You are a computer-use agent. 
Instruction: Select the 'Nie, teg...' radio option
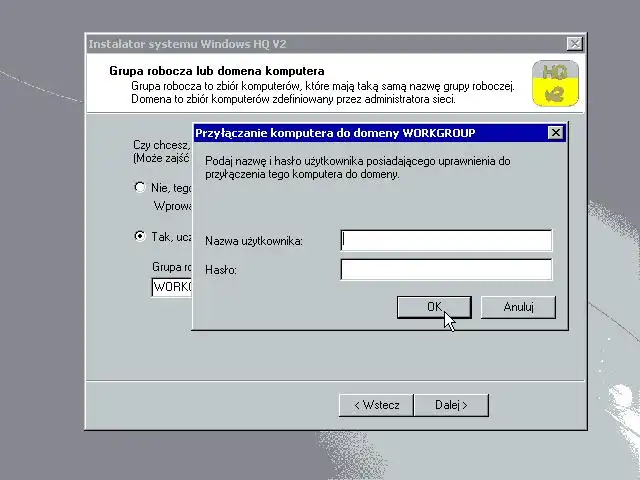click(140, 187)
